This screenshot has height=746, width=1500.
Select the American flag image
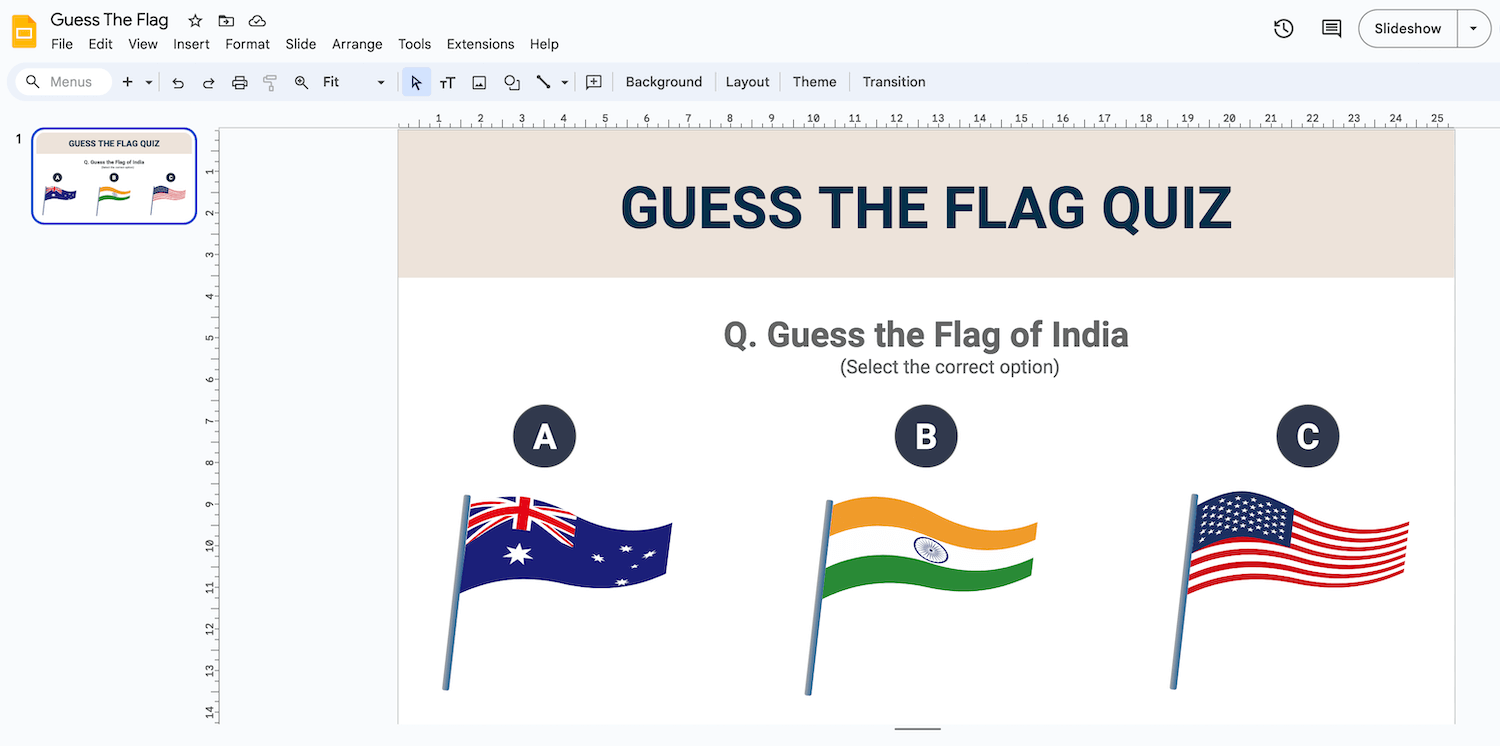pyautogui.click(x=1289, y=590)
